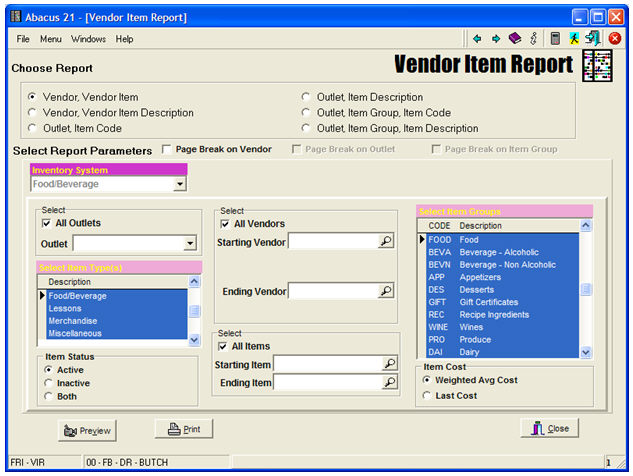Open the calculator toolbar icon
The width and height of the screenshot is (633, 476).
point(555,39)
